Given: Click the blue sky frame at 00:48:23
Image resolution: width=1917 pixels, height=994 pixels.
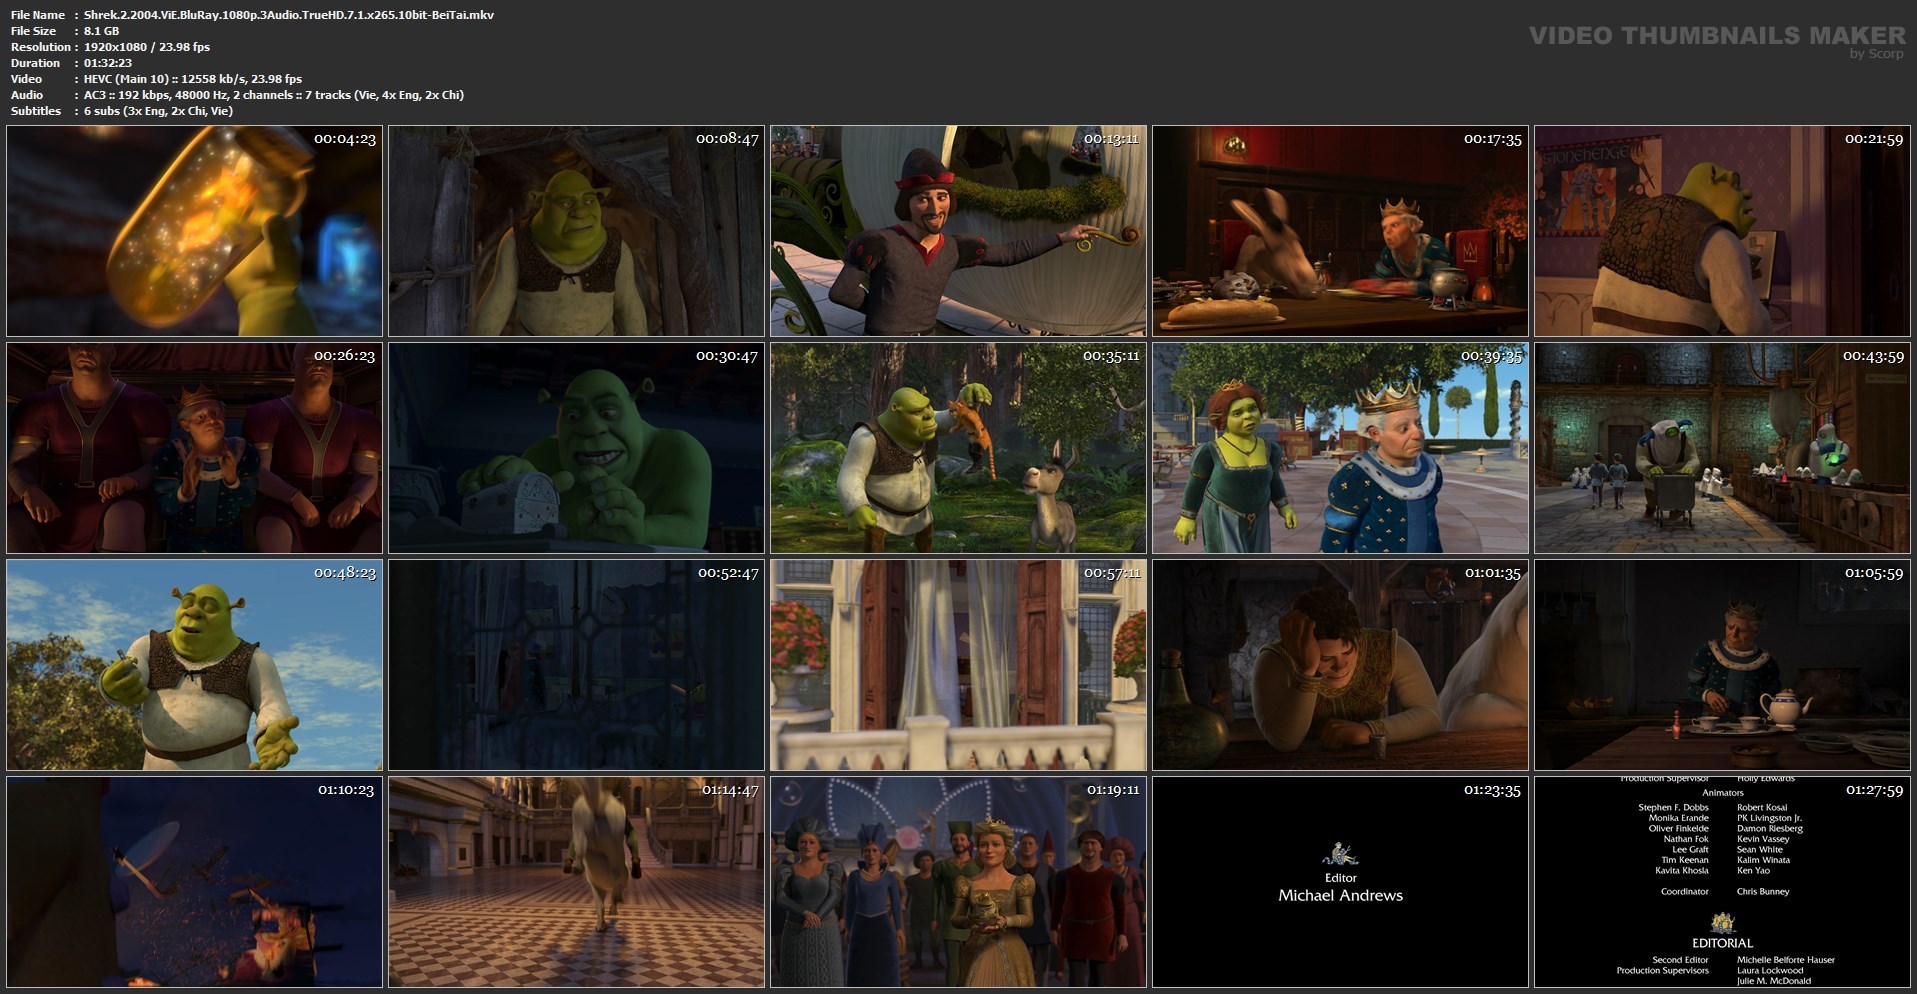Looking at the screenshot, I should click(x=194, y=665).
